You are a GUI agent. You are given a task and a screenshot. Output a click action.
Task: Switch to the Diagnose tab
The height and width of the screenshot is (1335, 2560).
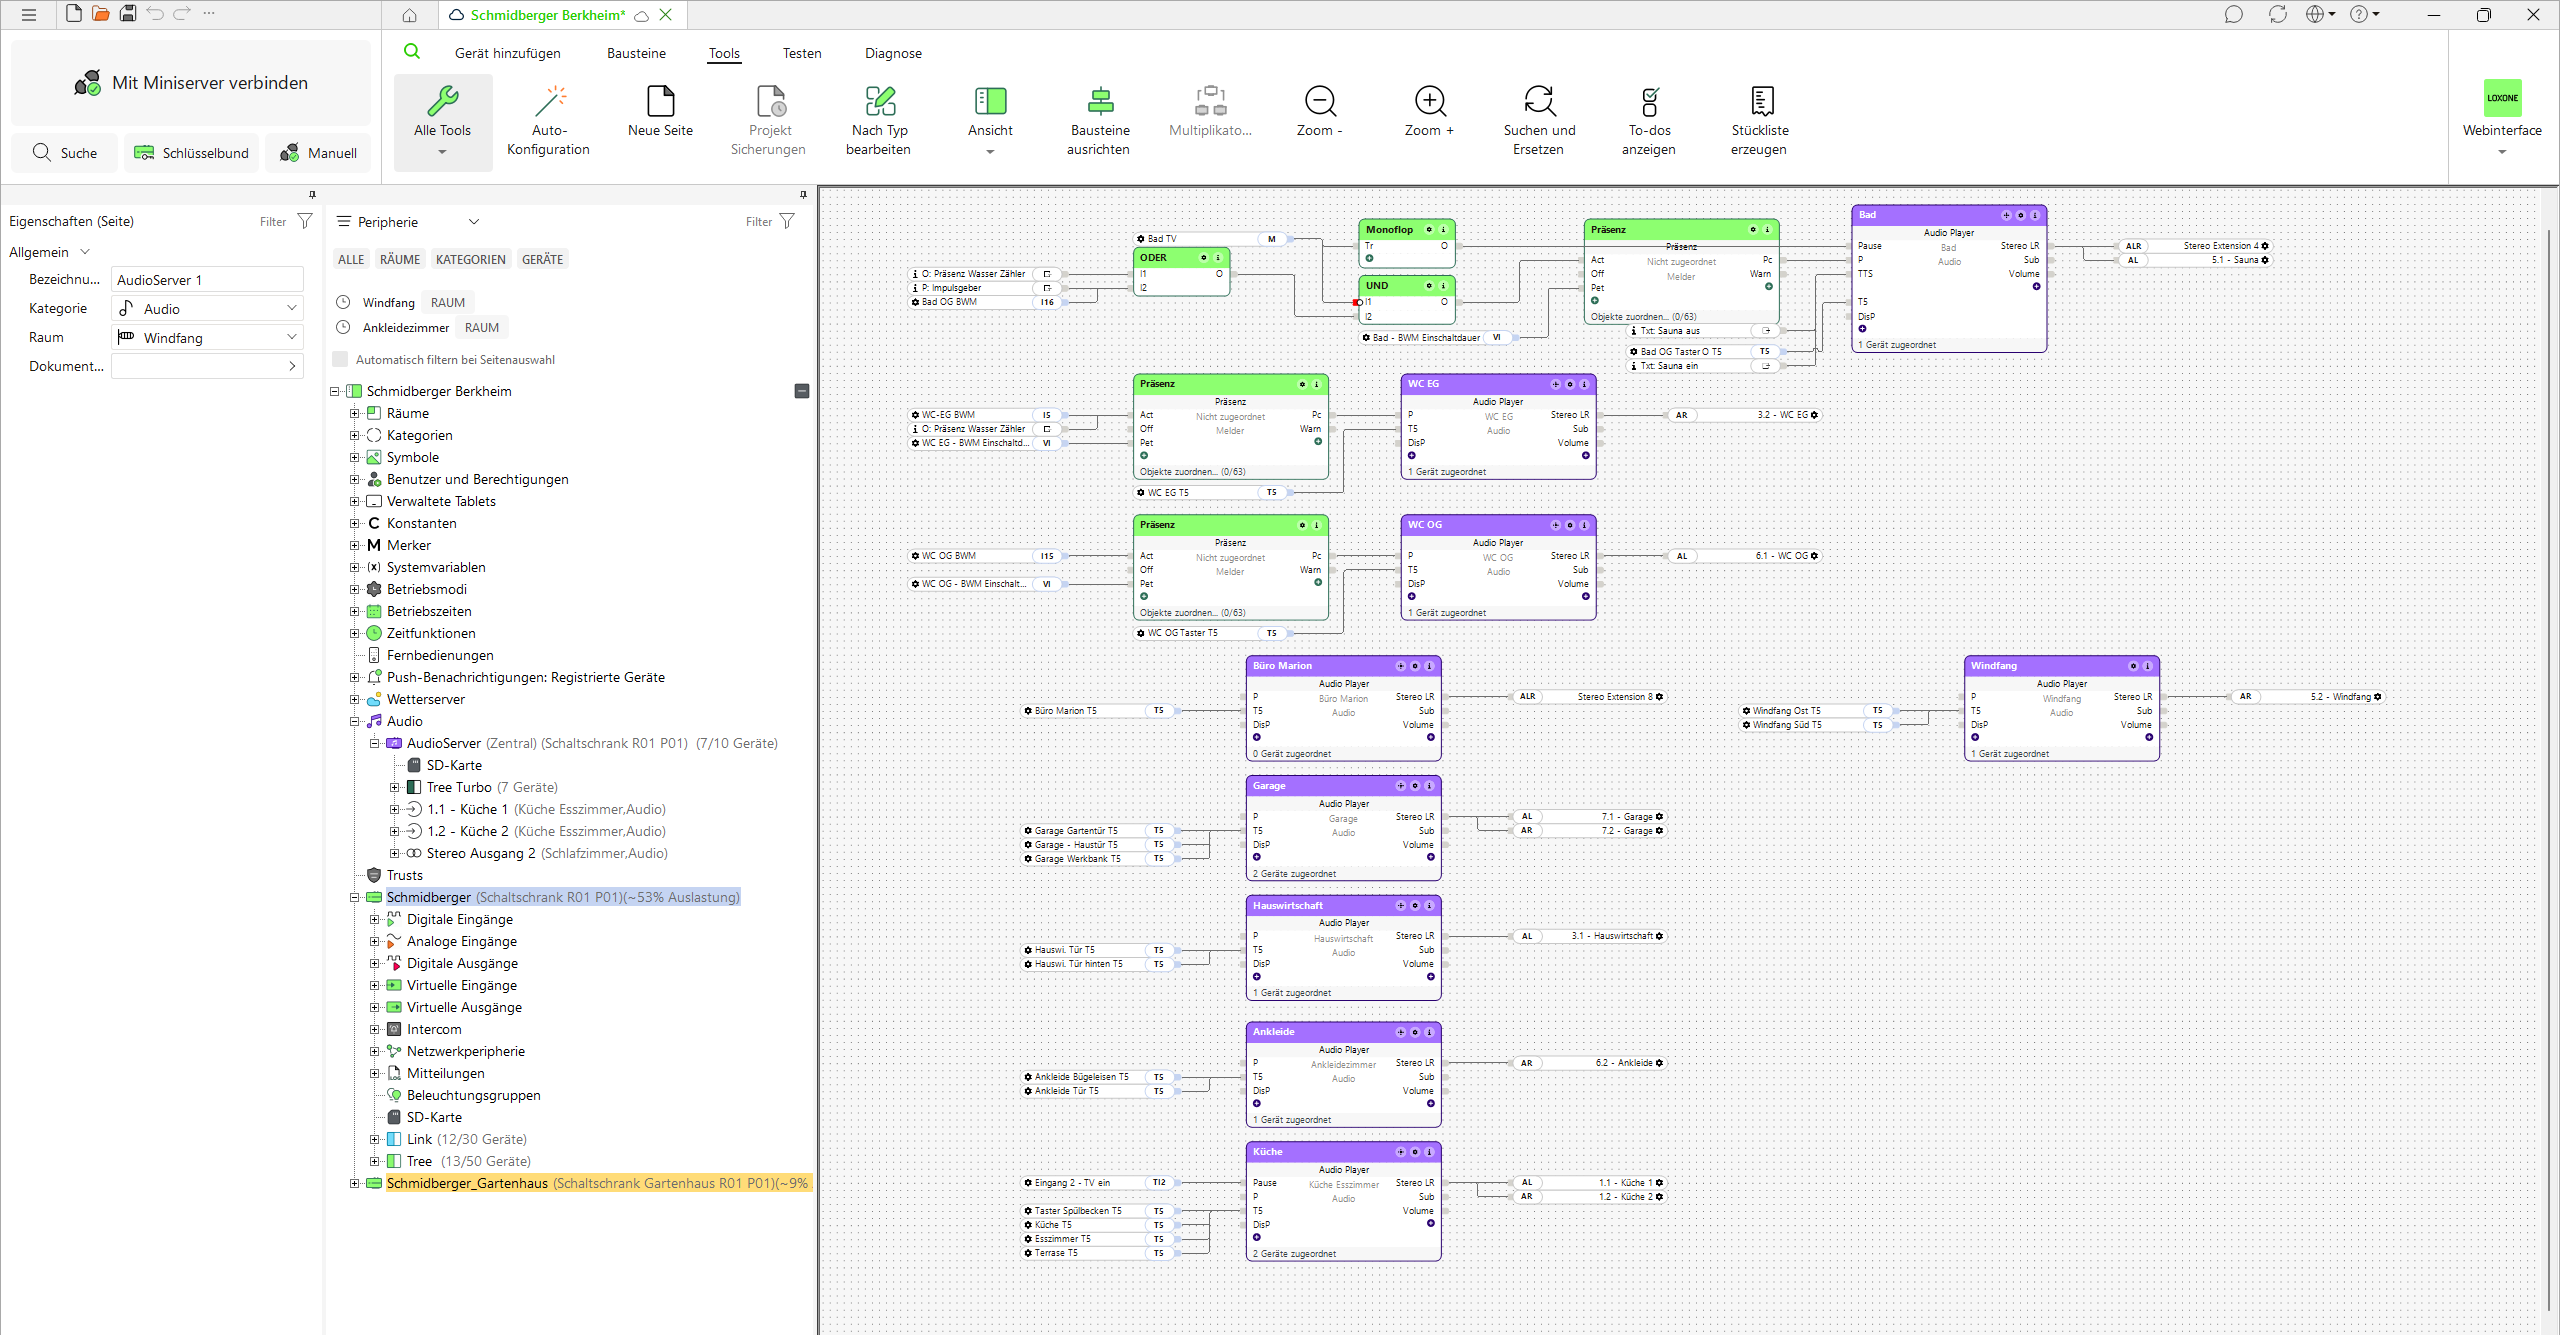tap(893, 53)
